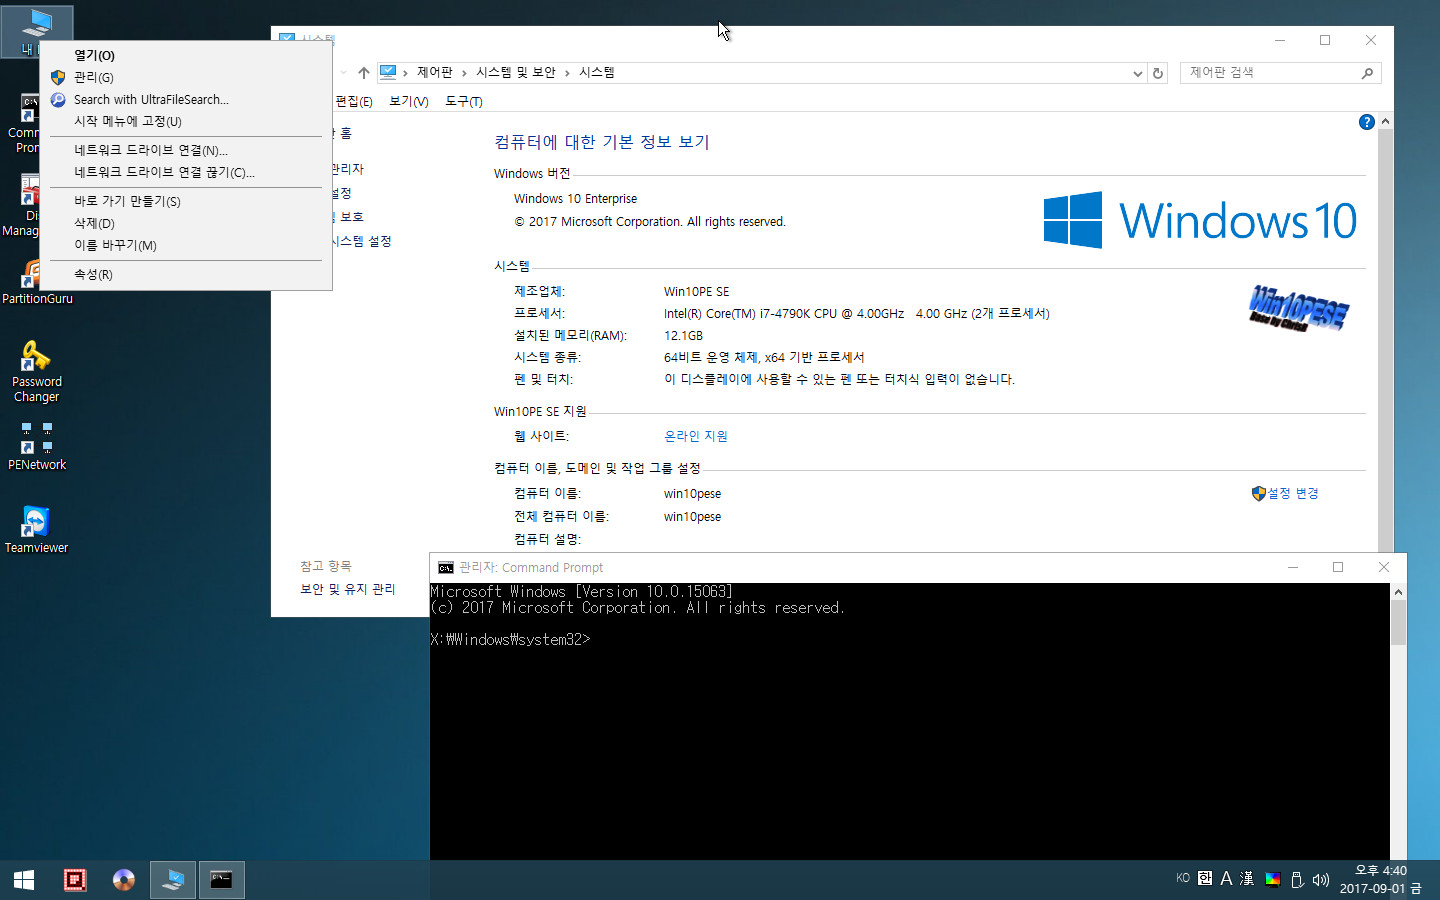Choose 시작 메뉴에 고정(U) menu entry

[x=186, y=121]
